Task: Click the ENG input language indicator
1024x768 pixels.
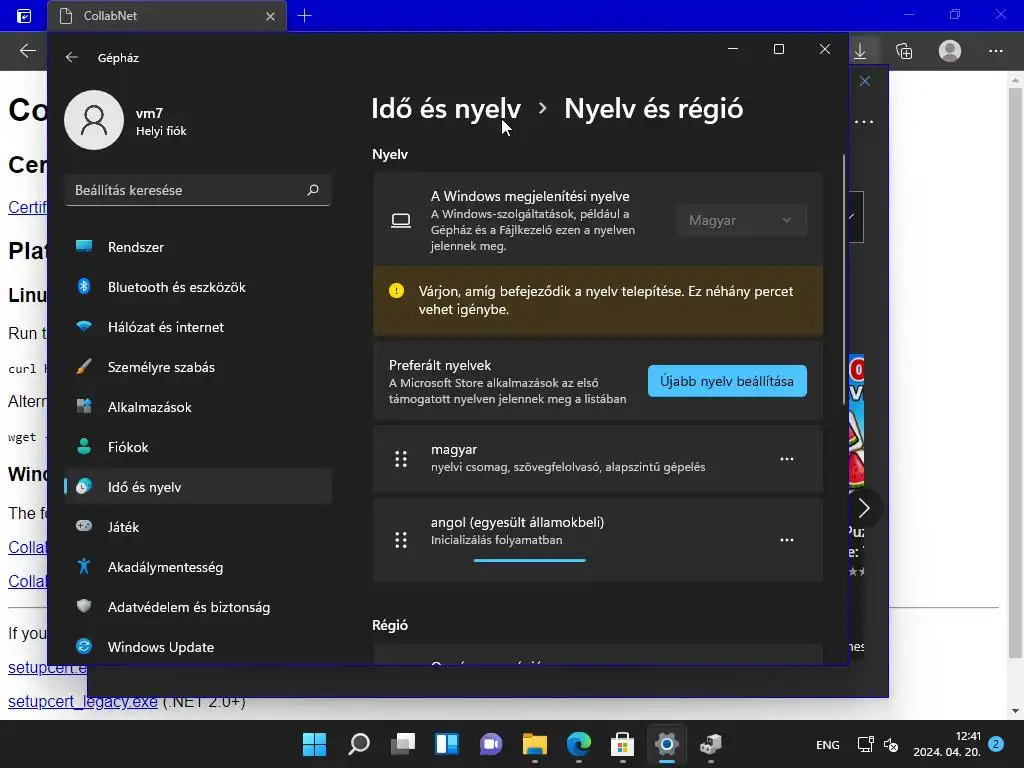Action: click(x=827, y=744)
